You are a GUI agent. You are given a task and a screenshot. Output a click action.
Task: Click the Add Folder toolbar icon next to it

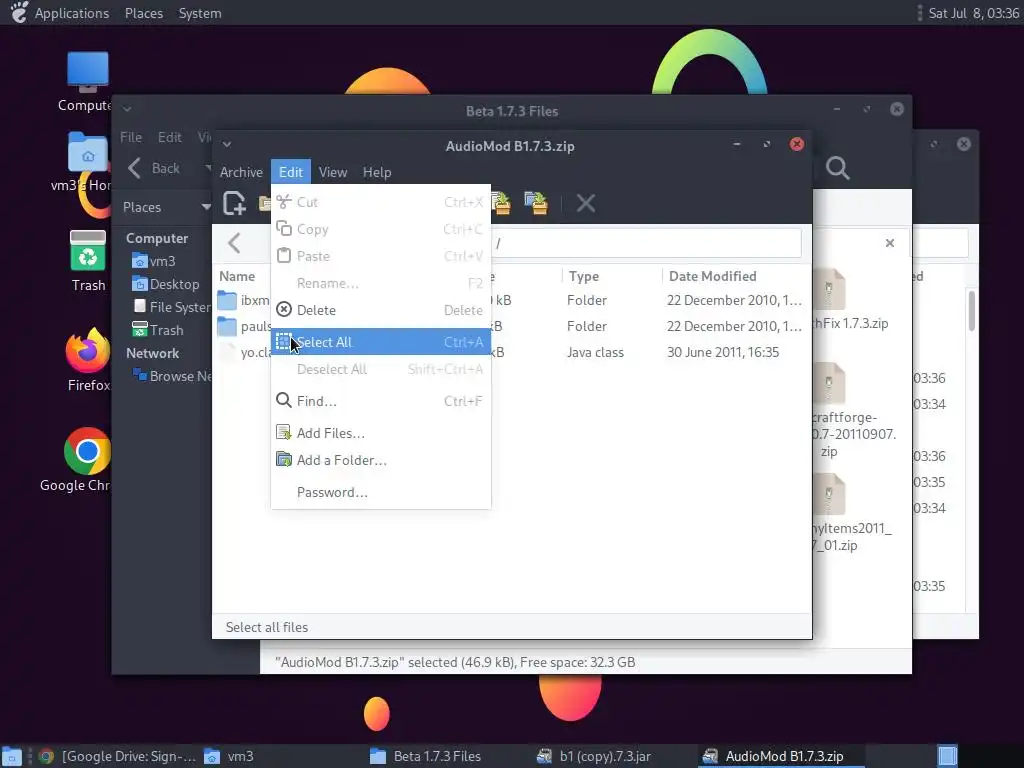pyautogui.click(x=536, y=203)
